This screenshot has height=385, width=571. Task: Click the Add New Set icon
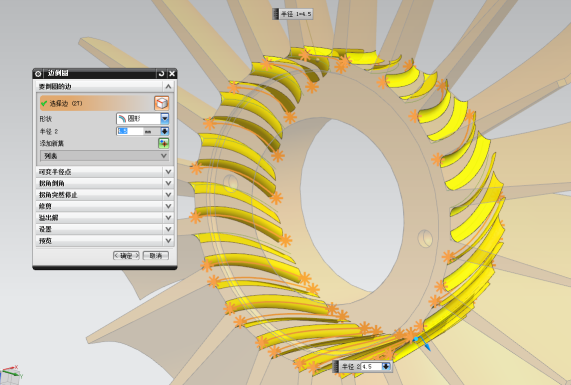click(x=164, y=143)
